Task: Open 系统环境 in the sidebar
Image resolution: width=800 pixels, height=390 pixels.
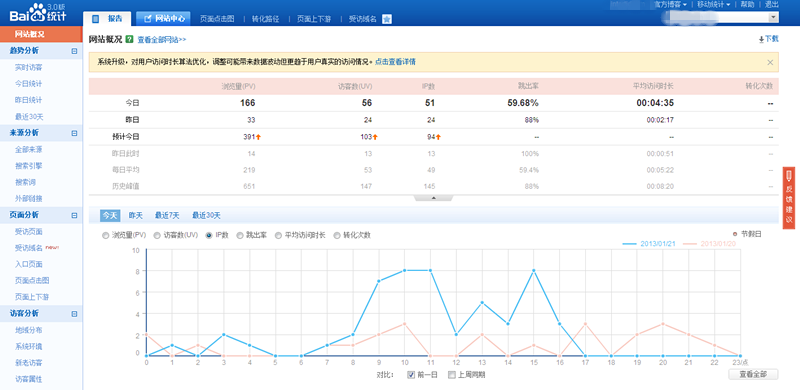Action: point(29,347)
